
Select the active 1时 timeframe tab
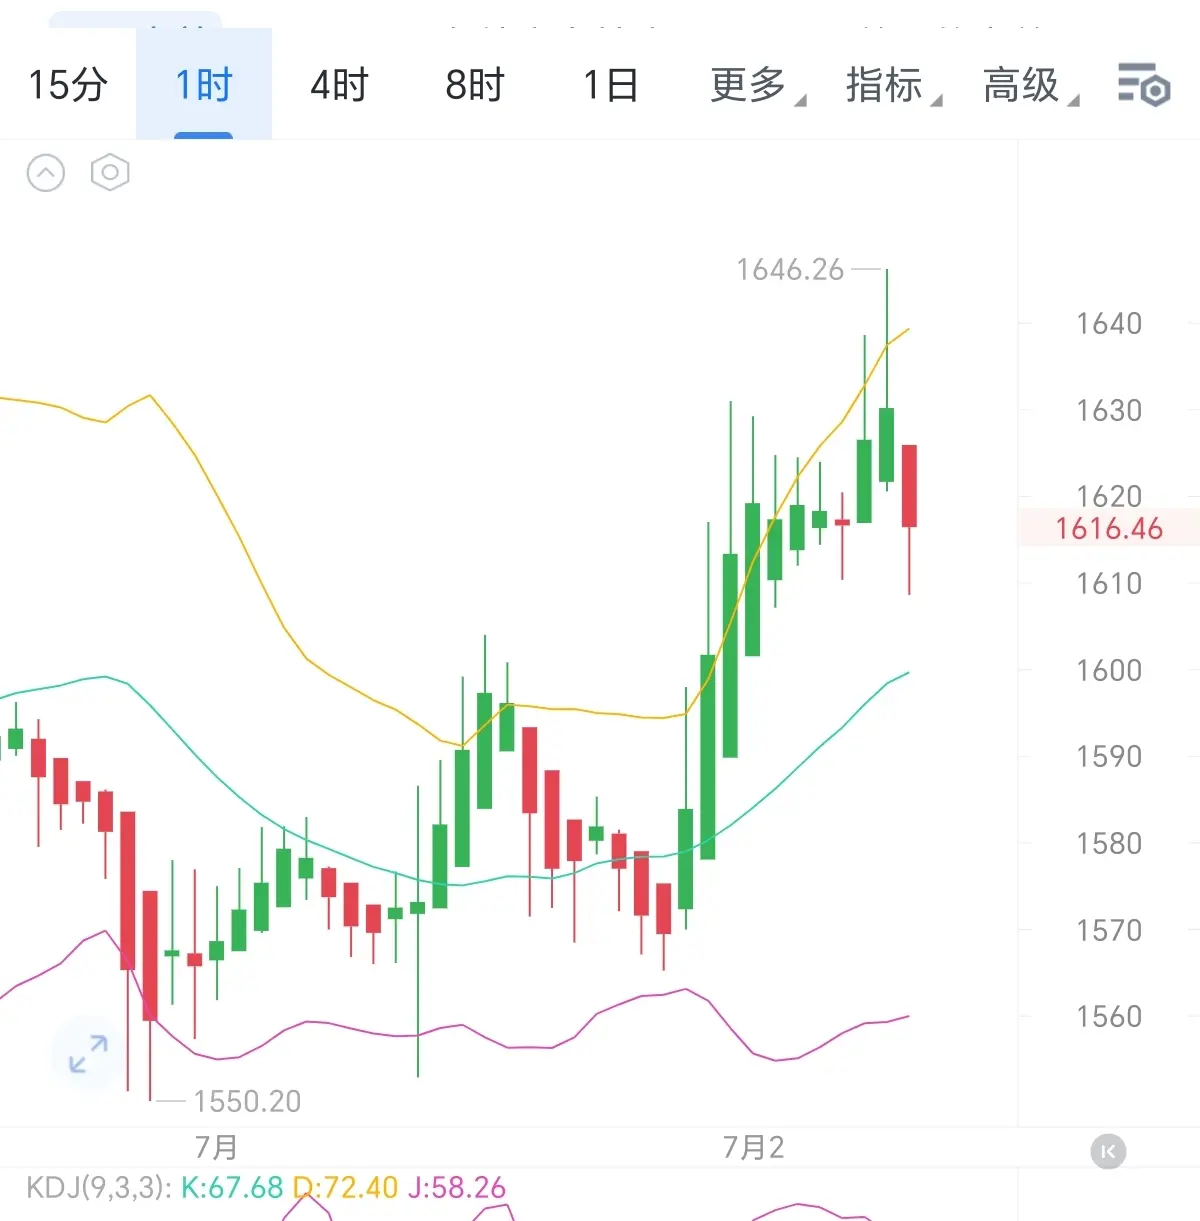[204, 85]
